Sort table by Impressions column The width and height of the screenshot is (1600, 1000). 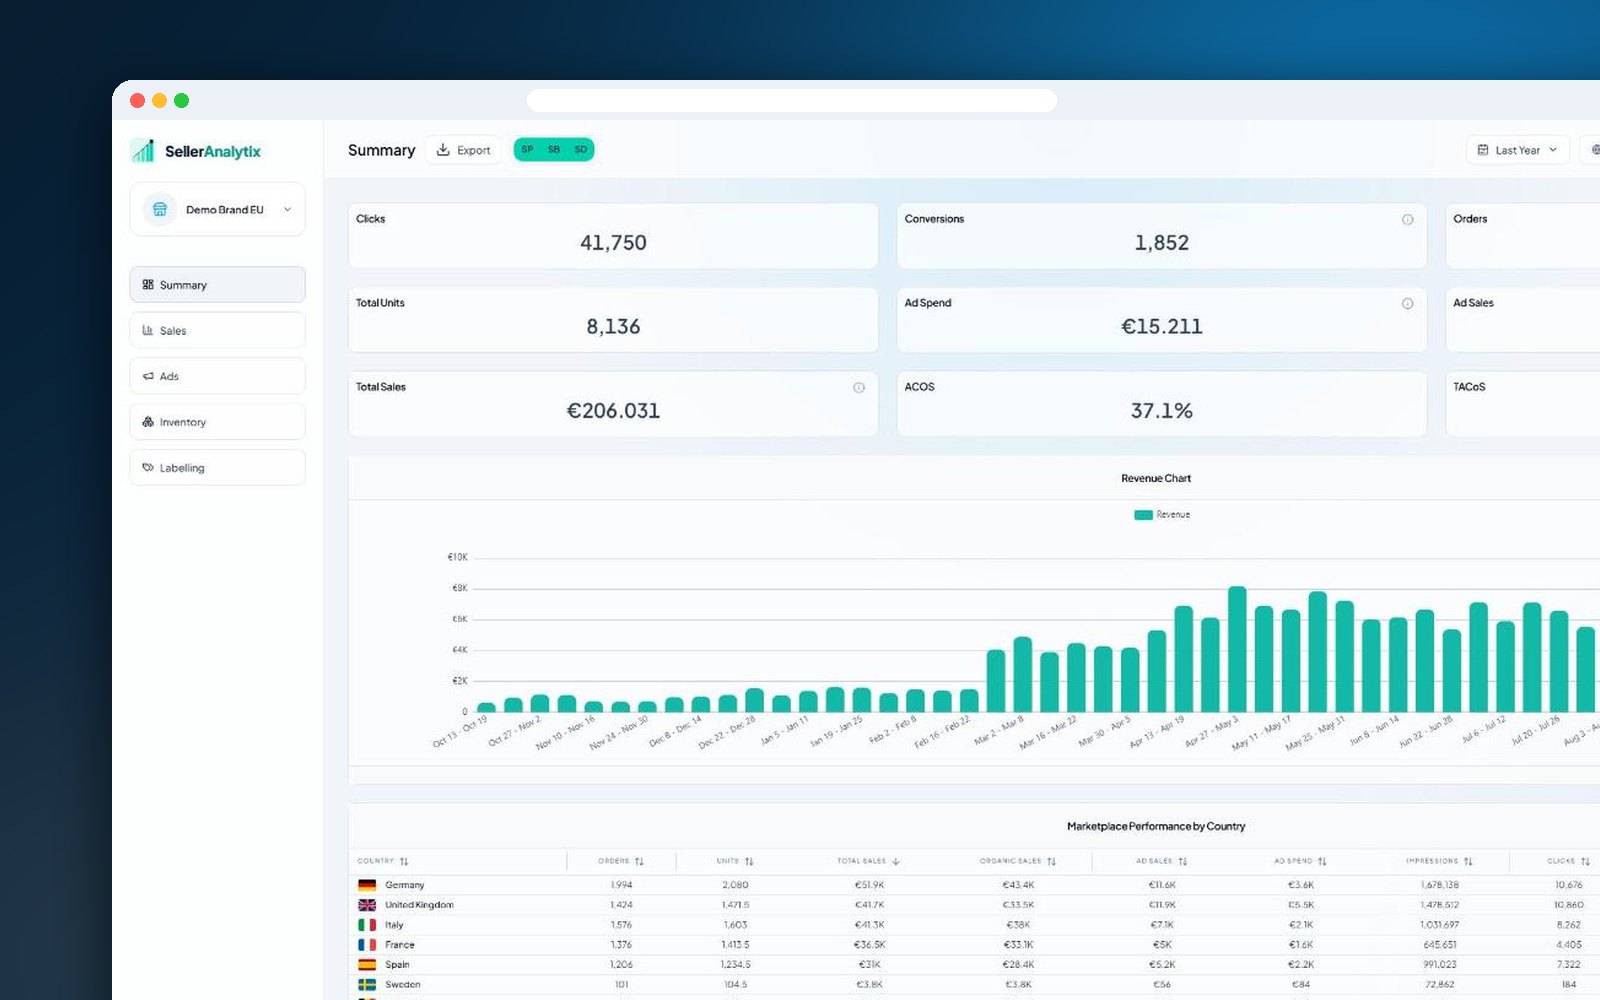pyautogui.click(x=1439, y=861)
